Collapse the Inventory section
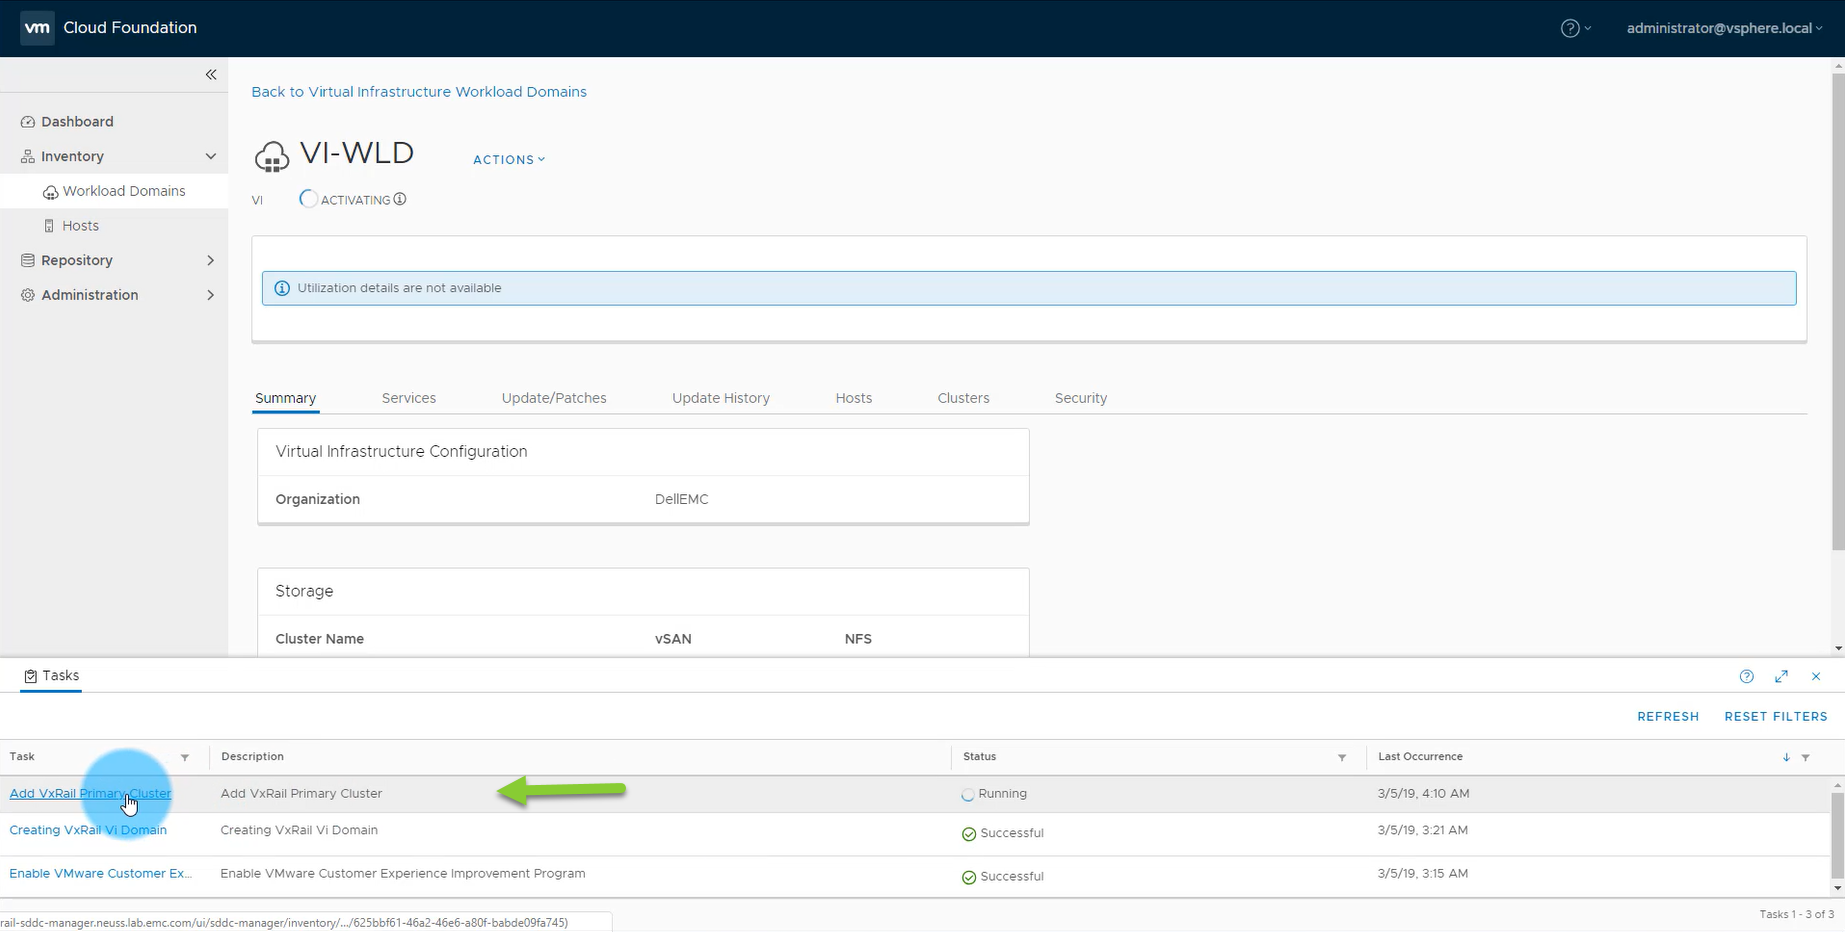Image resolution: width=1845 pixels, height=932 pixels. pos(210,157)
